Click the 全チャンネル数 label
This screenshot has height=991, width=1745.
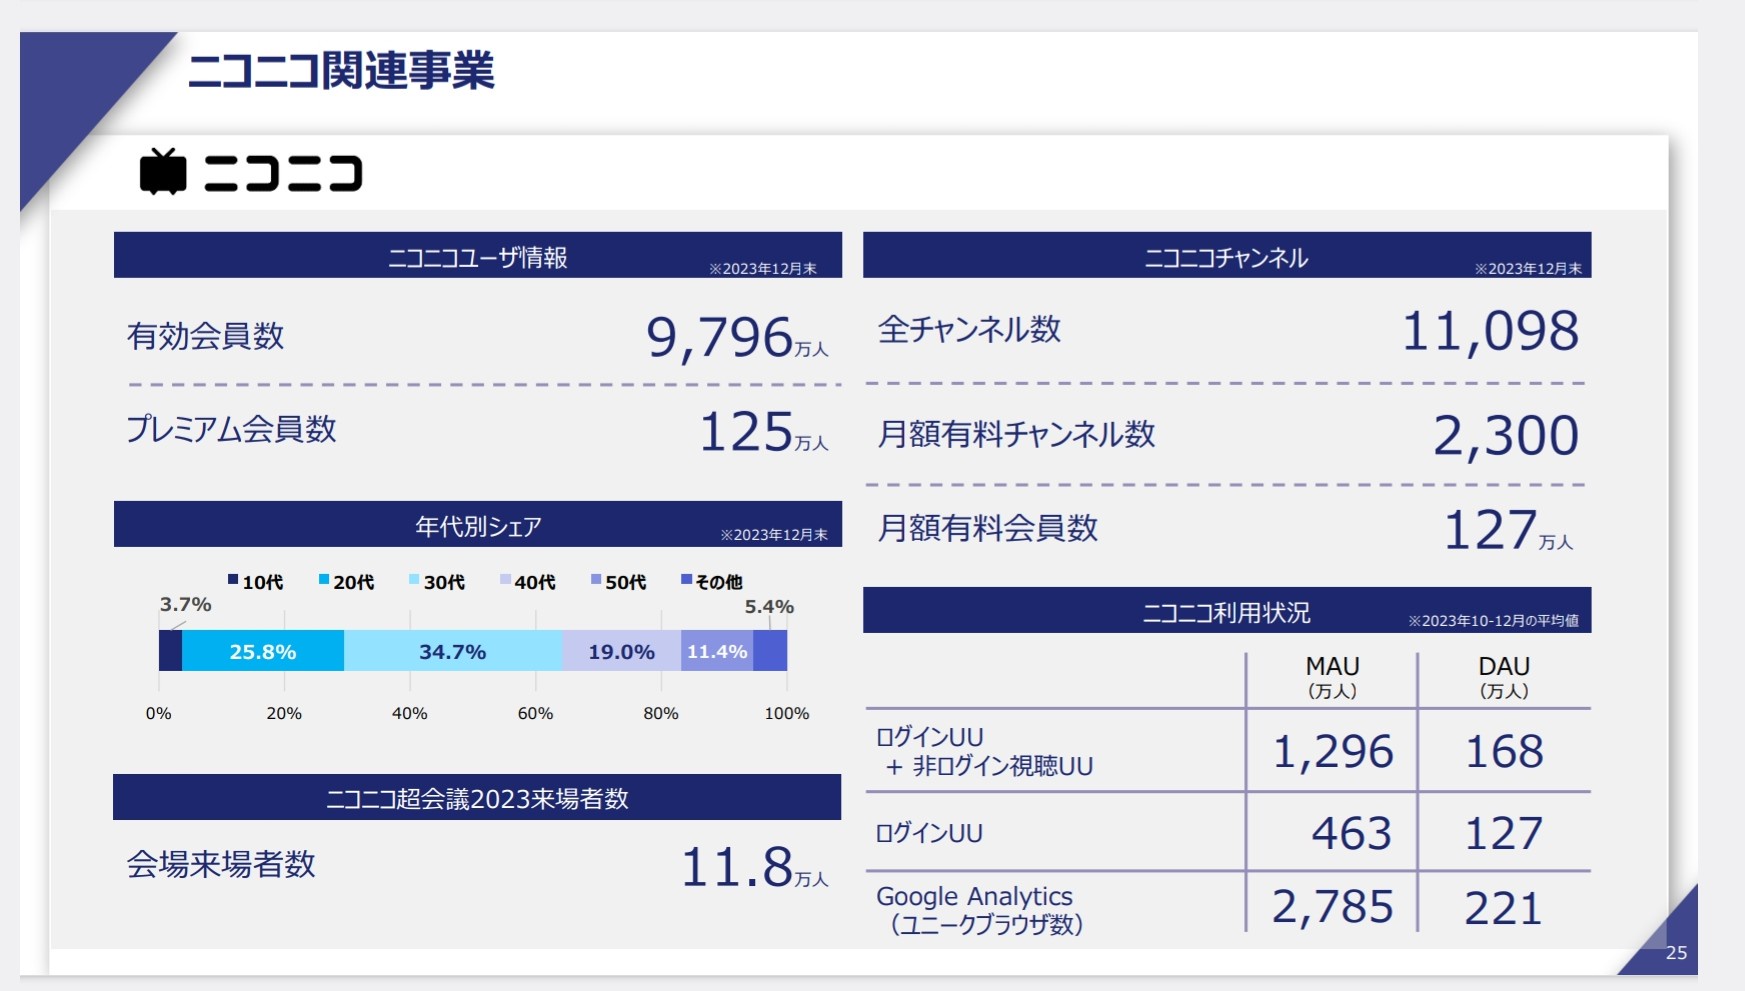[969, 329]
